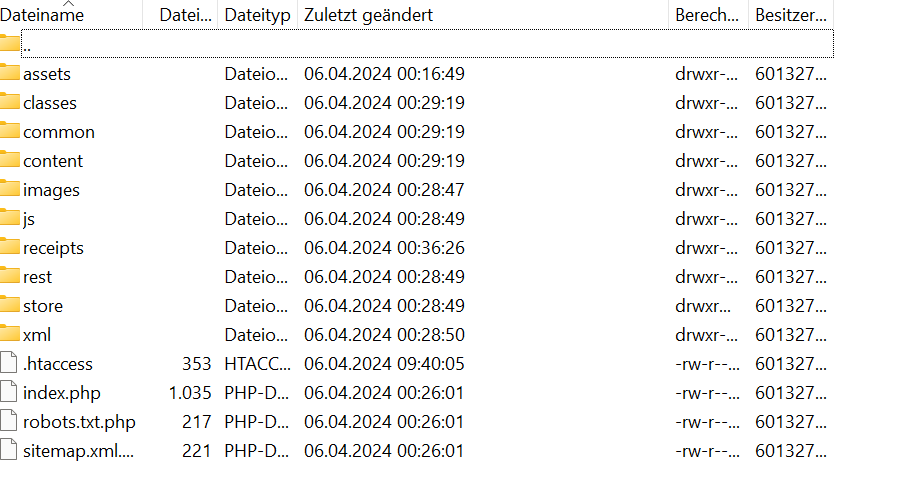Viewport: 900px width, 492px height.
Task: Click the parent directory folder icon
Action: click(x=10, y=43)
